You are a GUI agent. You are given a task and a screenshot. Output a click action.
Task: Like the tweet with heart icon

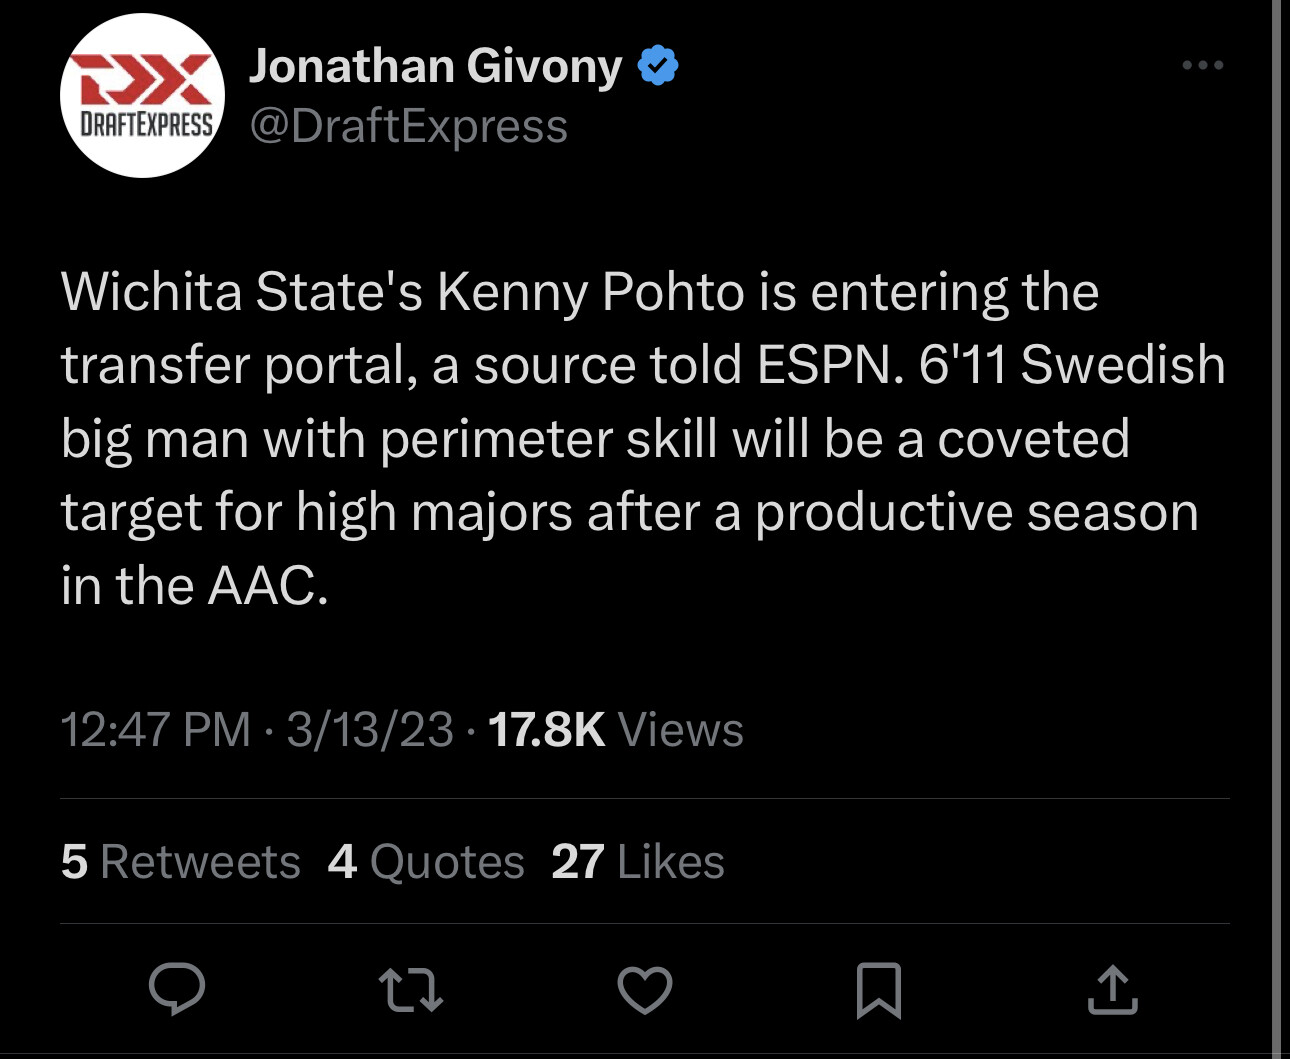click(644, 990)
